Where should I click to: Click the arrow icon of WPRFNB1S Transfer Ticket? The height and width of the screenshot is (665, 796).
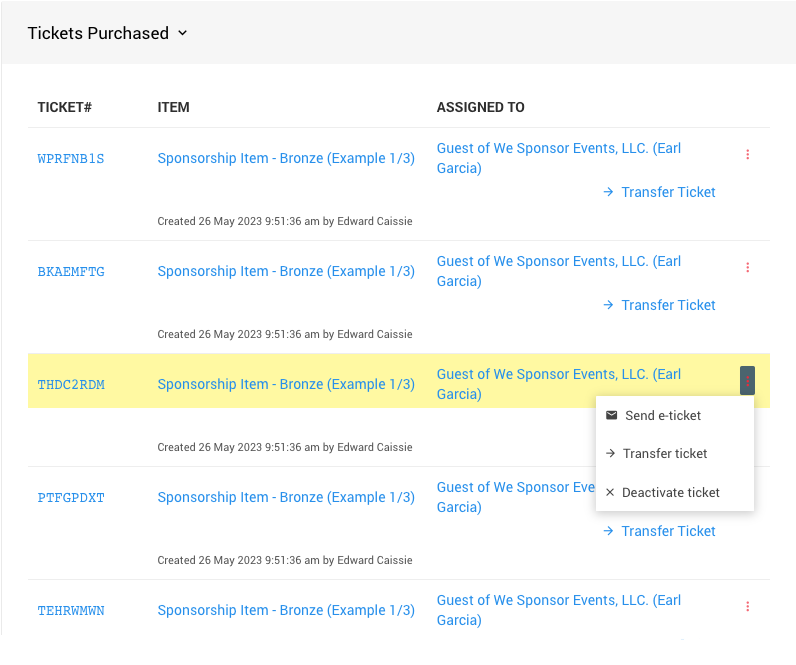pyautogui.click(x=608, y=192)
